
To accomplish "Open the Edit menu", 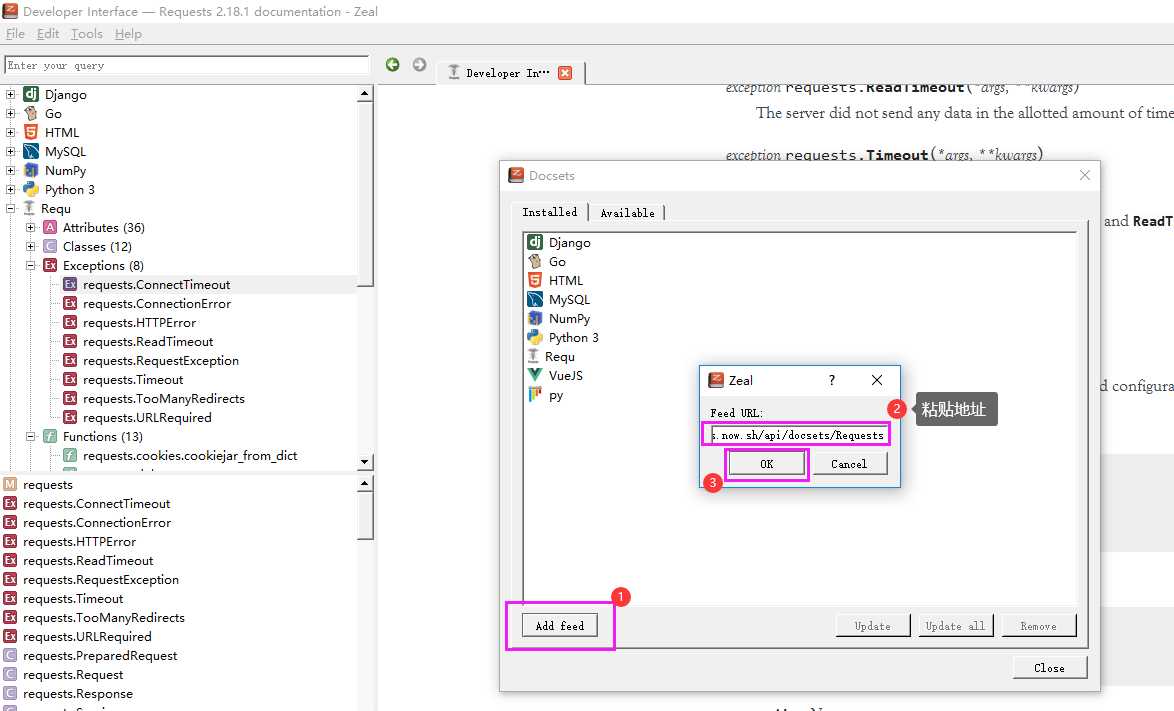I will tap(48, 34).
